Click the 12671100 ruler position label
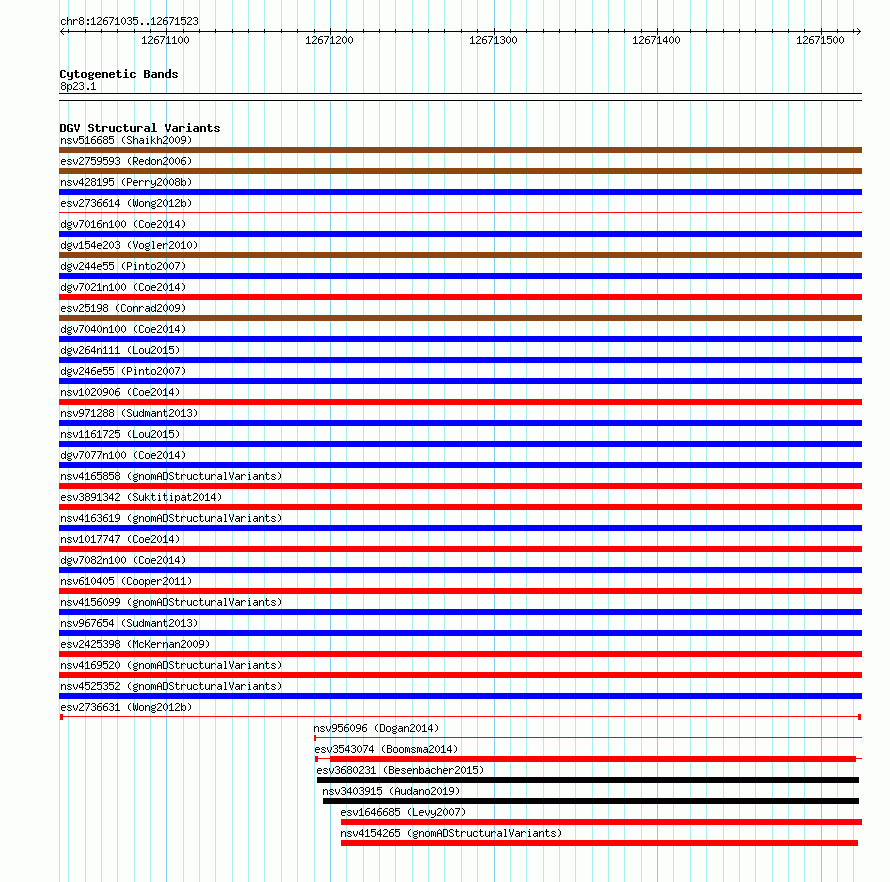The width and height of the screenshot is (890, 882). click(165, 40)
